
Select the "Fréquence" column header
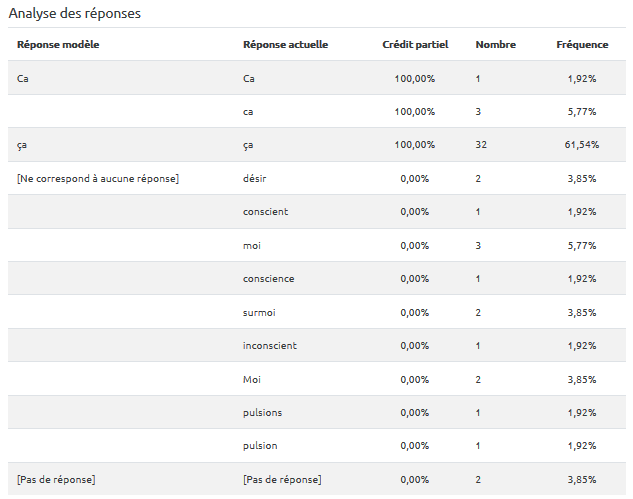582,45
